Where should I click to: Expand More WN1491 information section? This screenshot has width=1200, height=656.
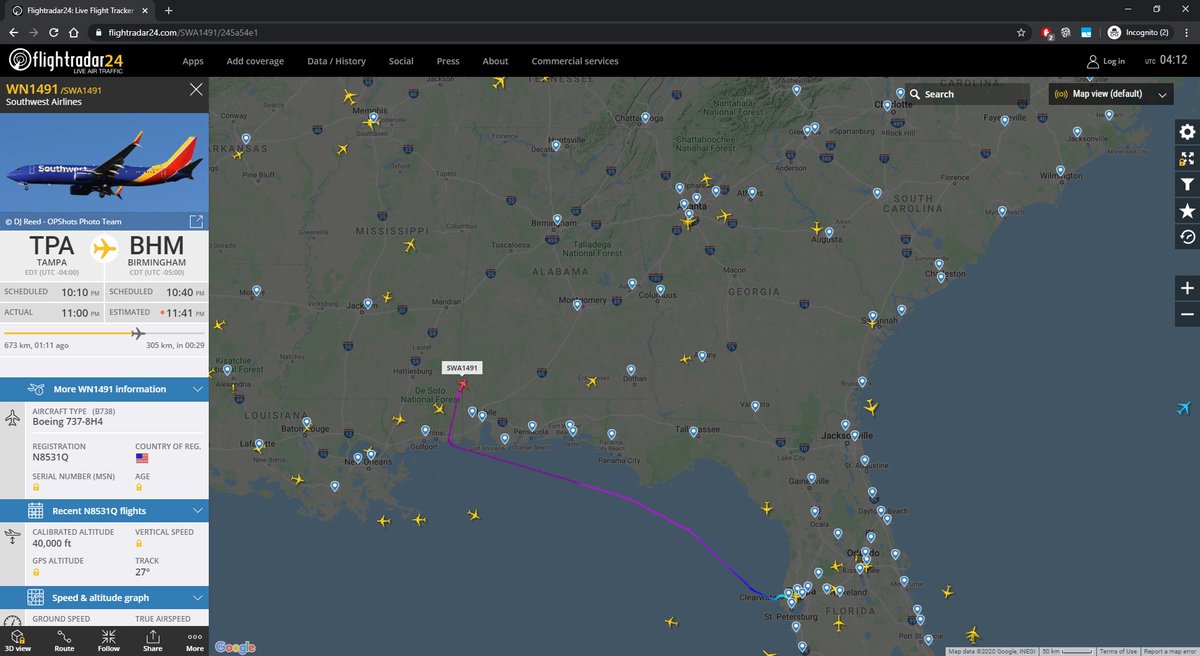[x=104, y=389]
